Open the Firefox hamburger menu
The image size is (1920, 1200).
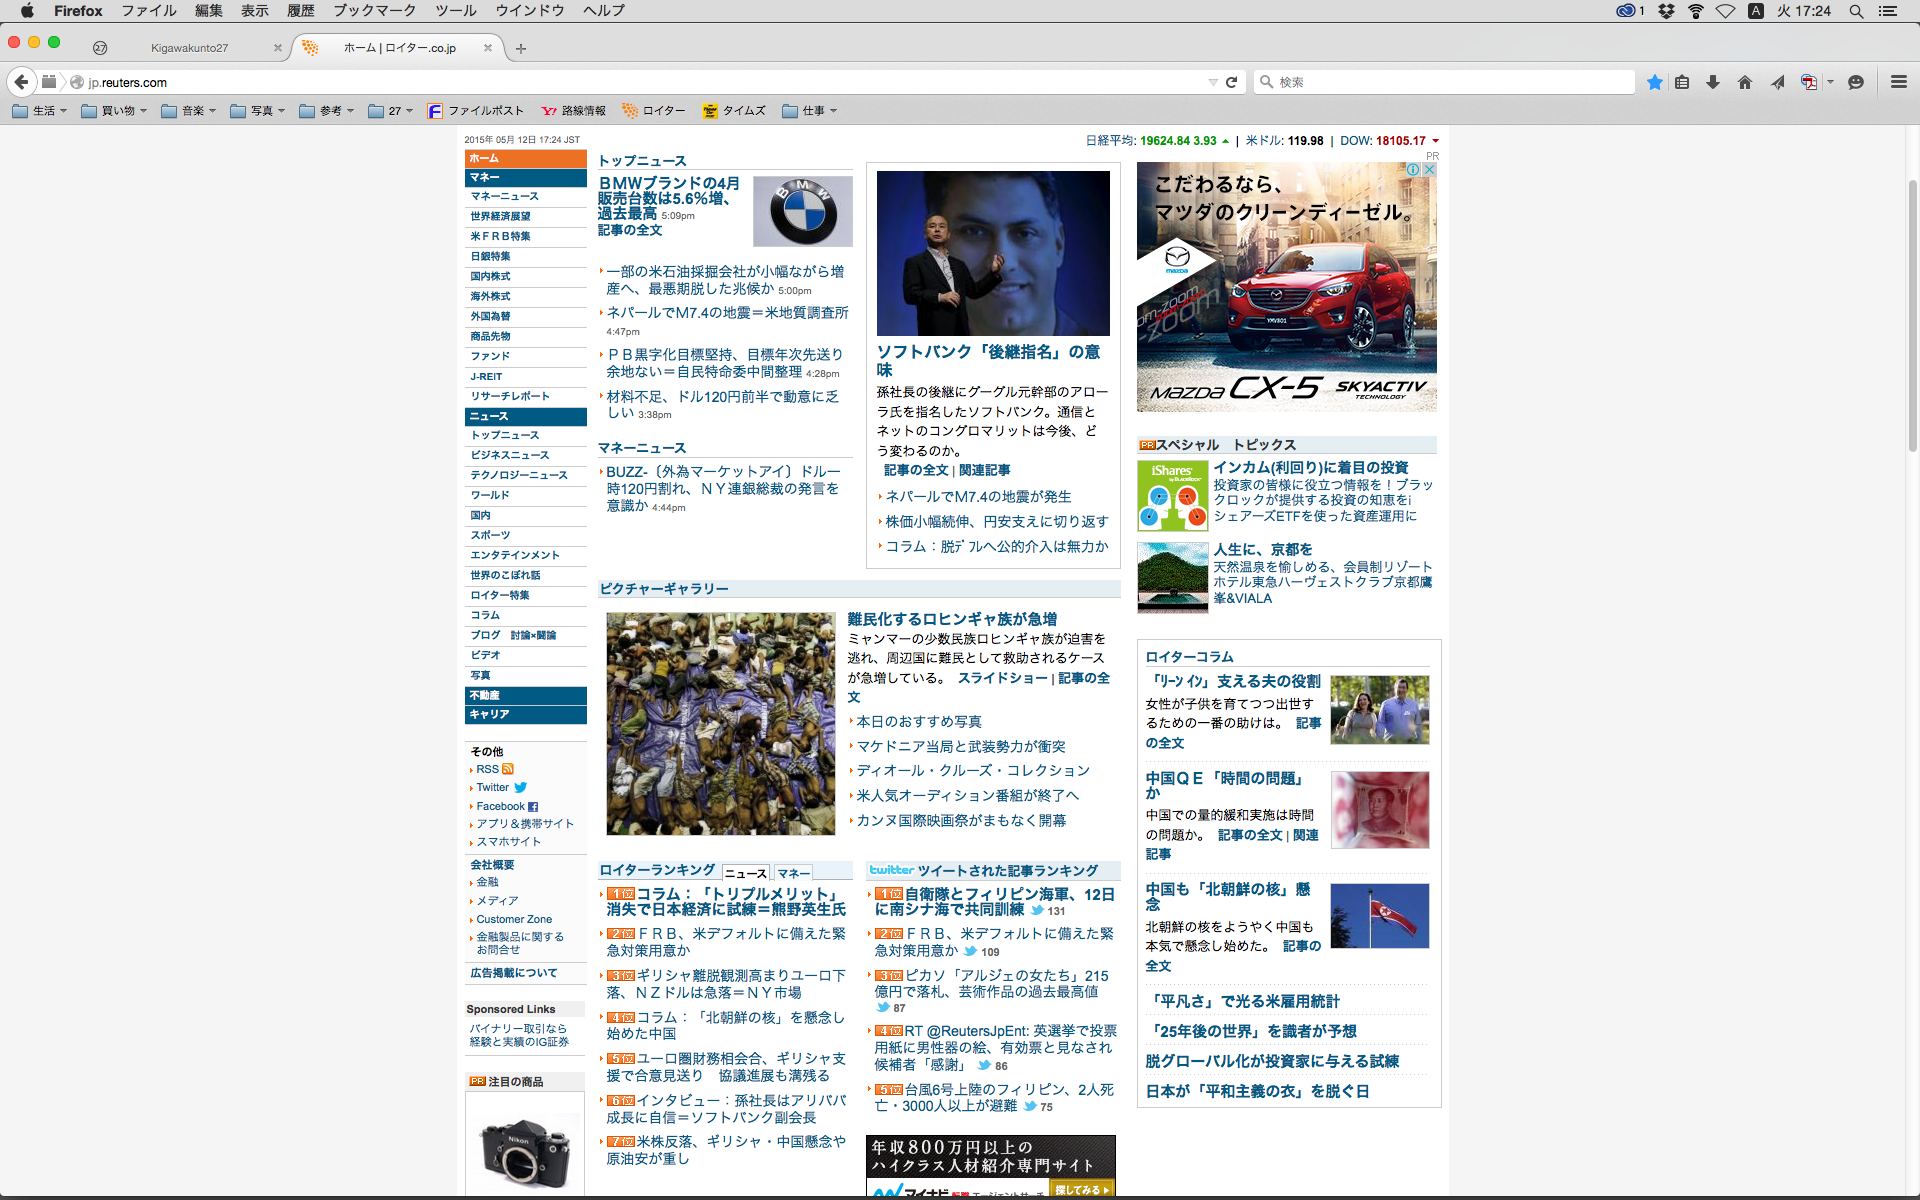1898,82
